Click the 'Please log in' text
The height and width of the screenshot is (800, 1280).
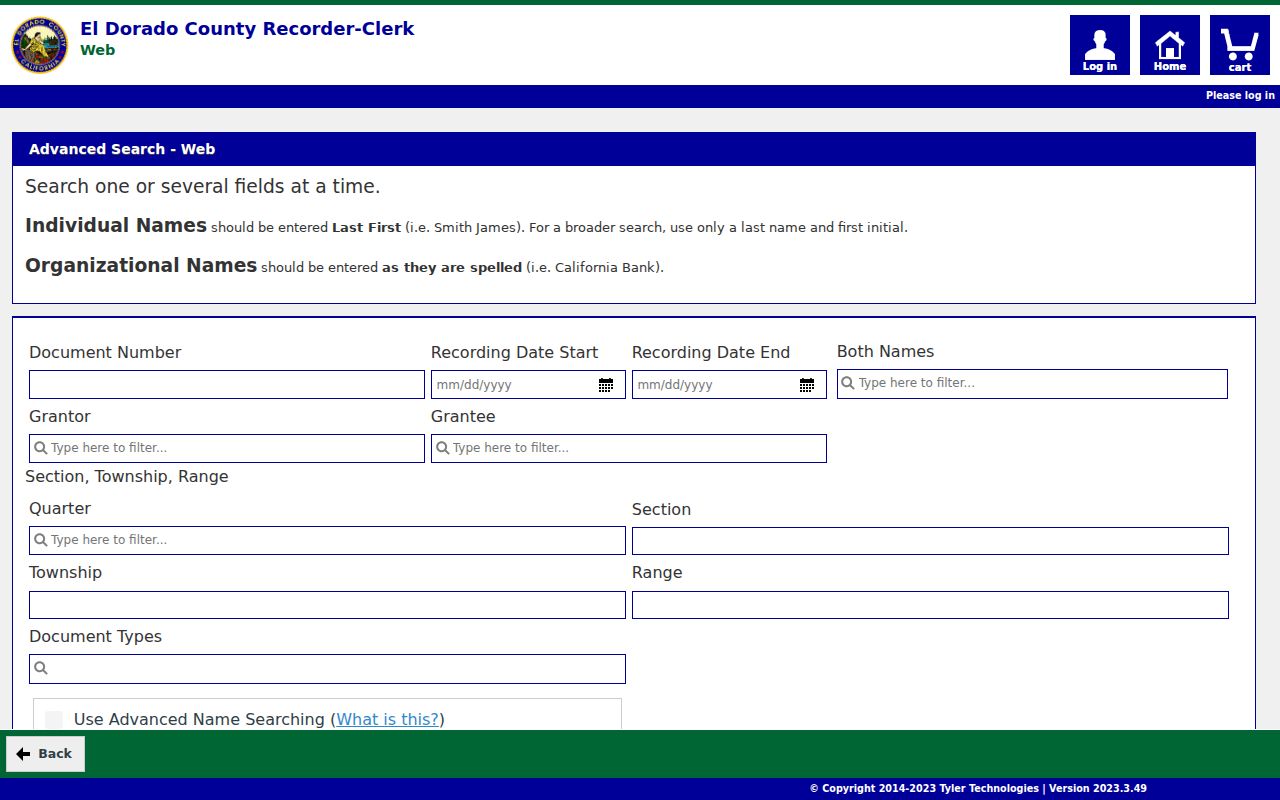(1240, 96)
